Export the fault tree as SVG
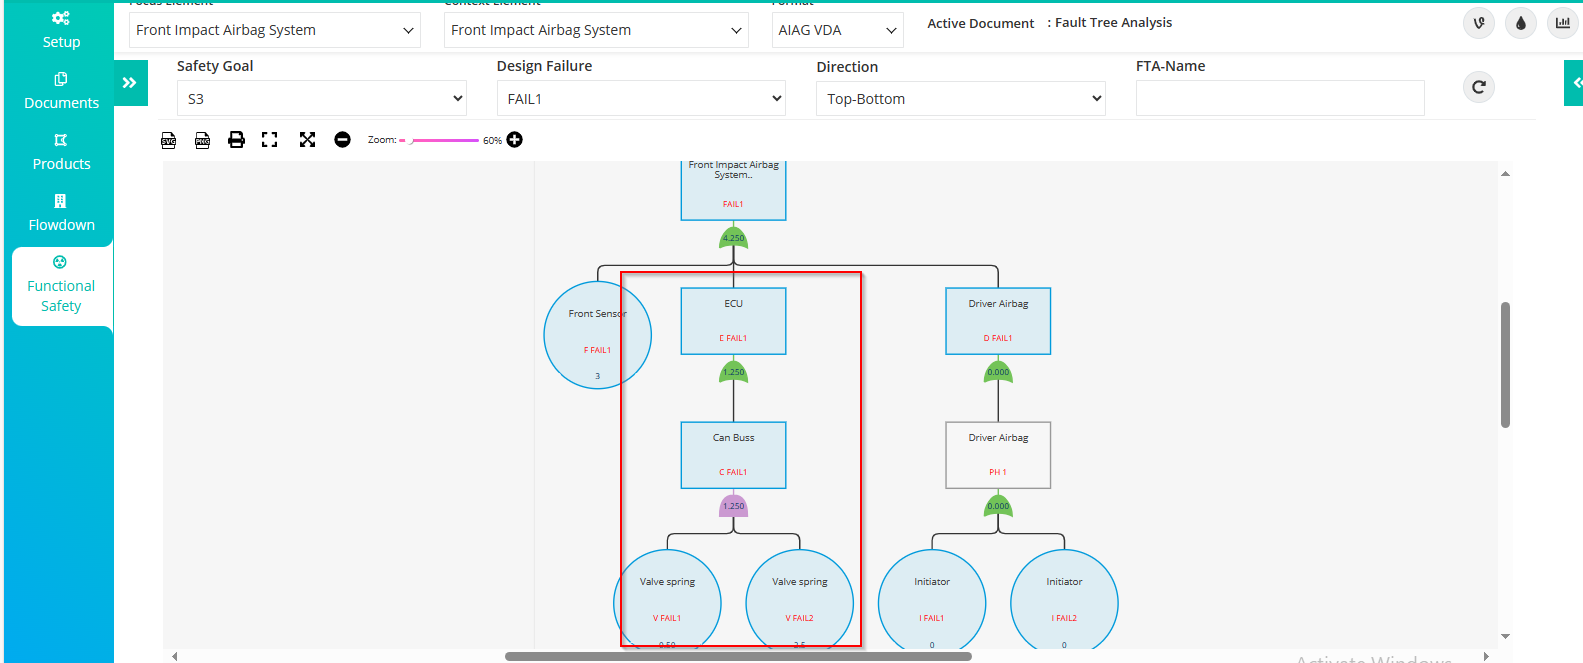 click(169, 140)
